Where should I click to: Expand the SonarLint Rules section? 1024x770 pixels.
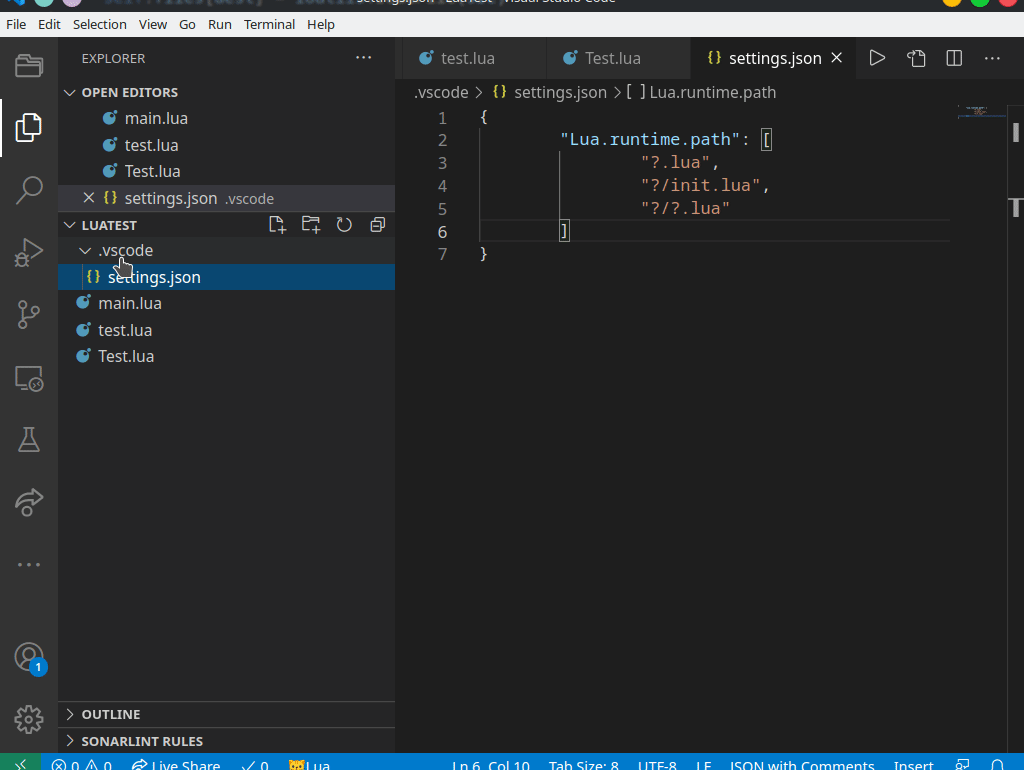[226, 741]
